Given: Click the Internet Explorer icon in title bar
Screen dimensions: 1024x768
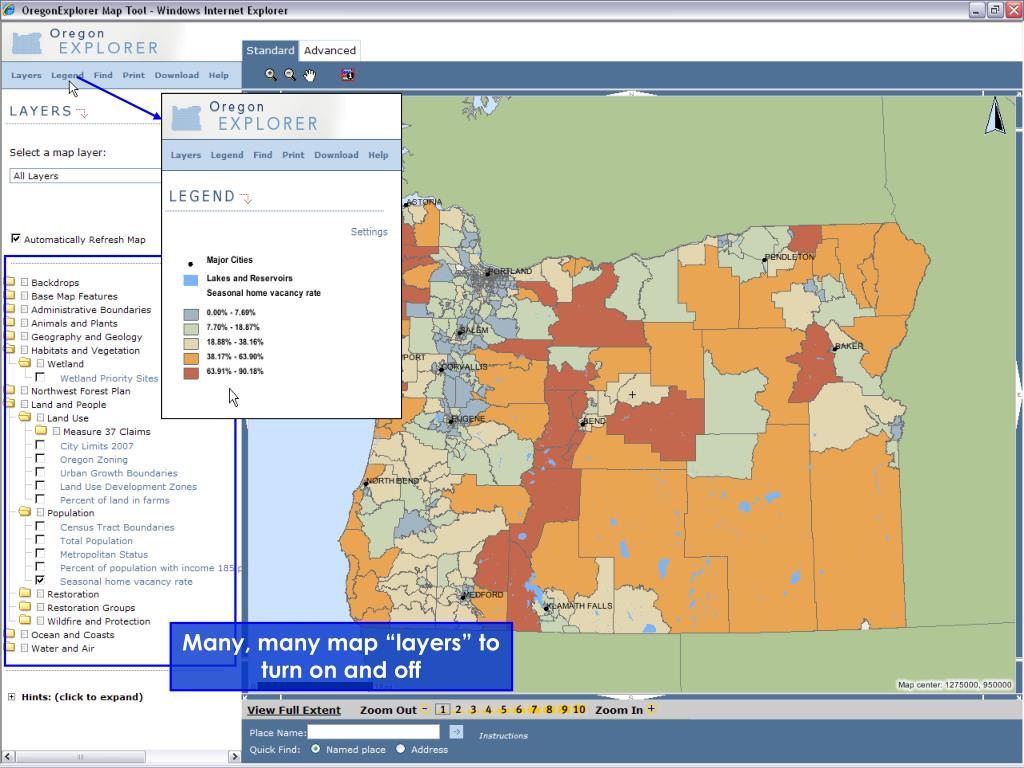Looking at the screenshot, I should (9, 10).
